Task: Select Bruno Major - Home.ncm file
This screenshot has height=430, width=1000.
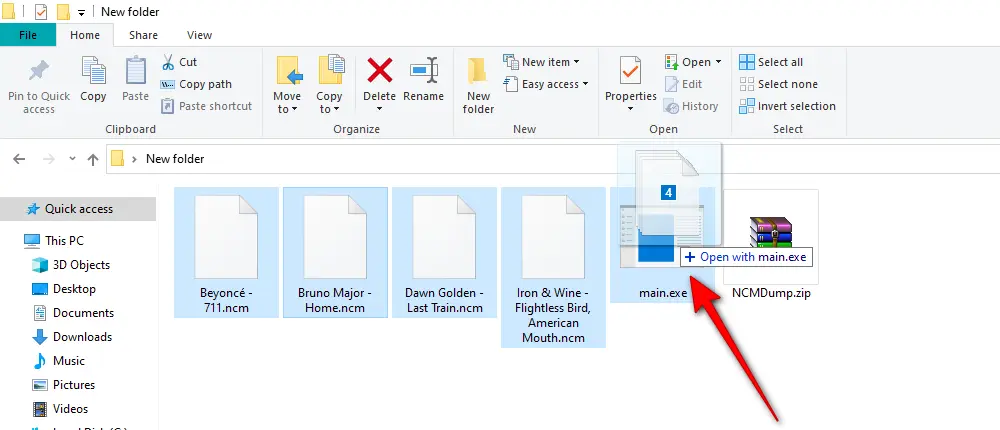Action: pos(335,252)
